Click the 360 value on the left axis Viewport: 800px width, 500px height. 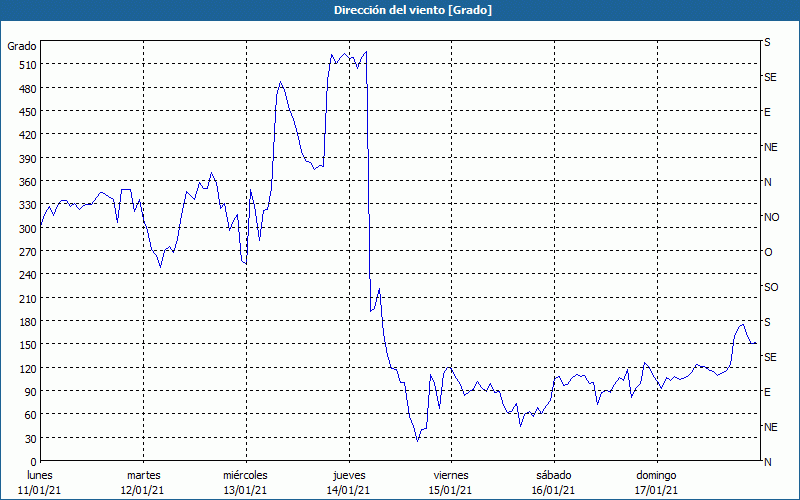point(27,182)
